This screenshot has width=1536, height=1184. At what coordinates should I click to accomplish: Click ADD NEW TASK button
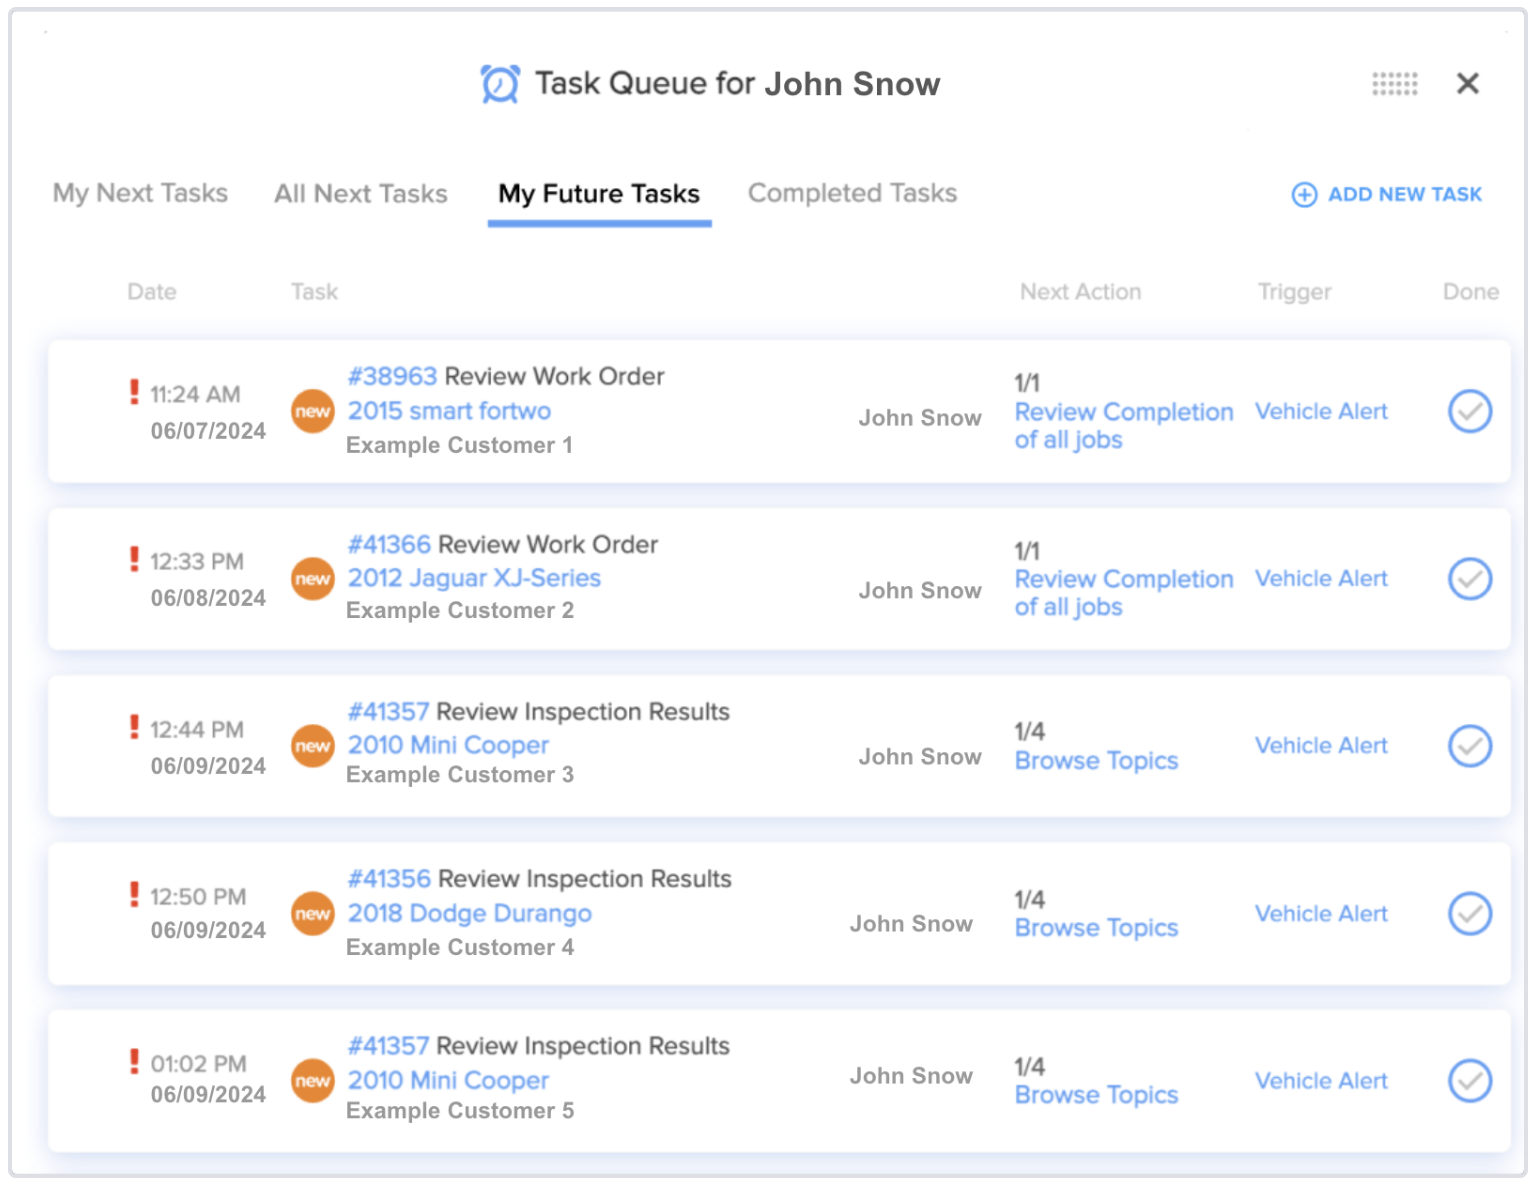click(1387, 194)
